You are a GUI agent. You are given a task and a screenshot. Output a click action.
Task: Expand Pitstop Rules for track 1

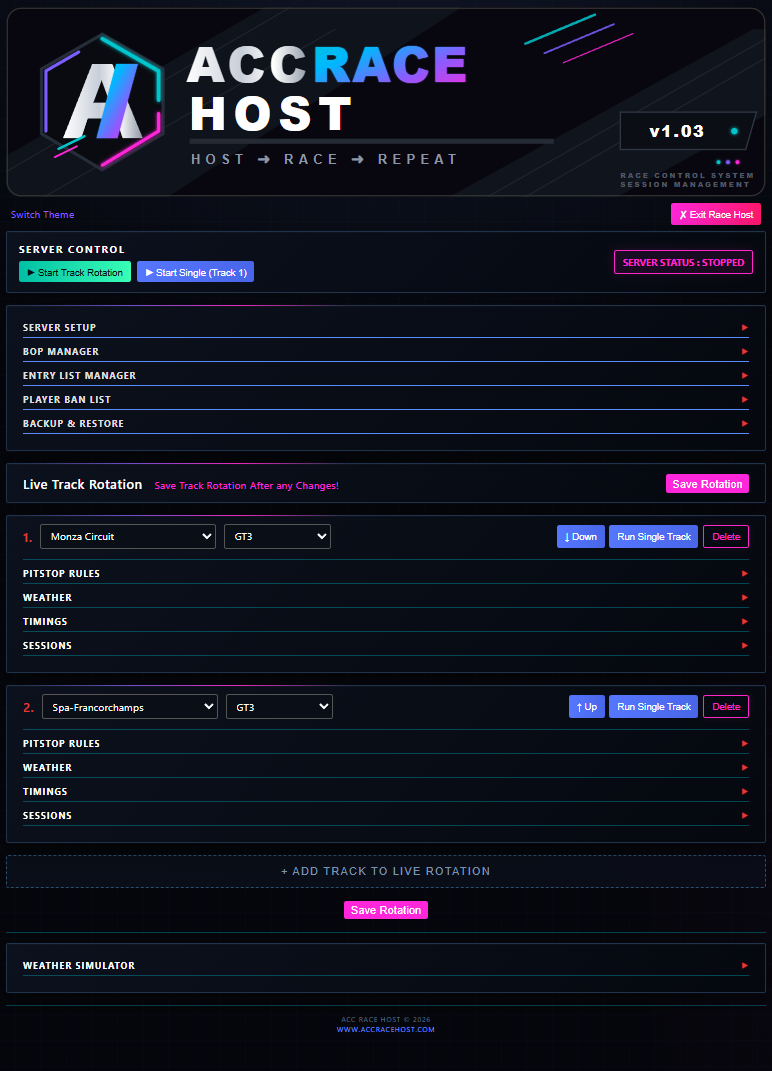pyautogui.click(x=385, y=574)
